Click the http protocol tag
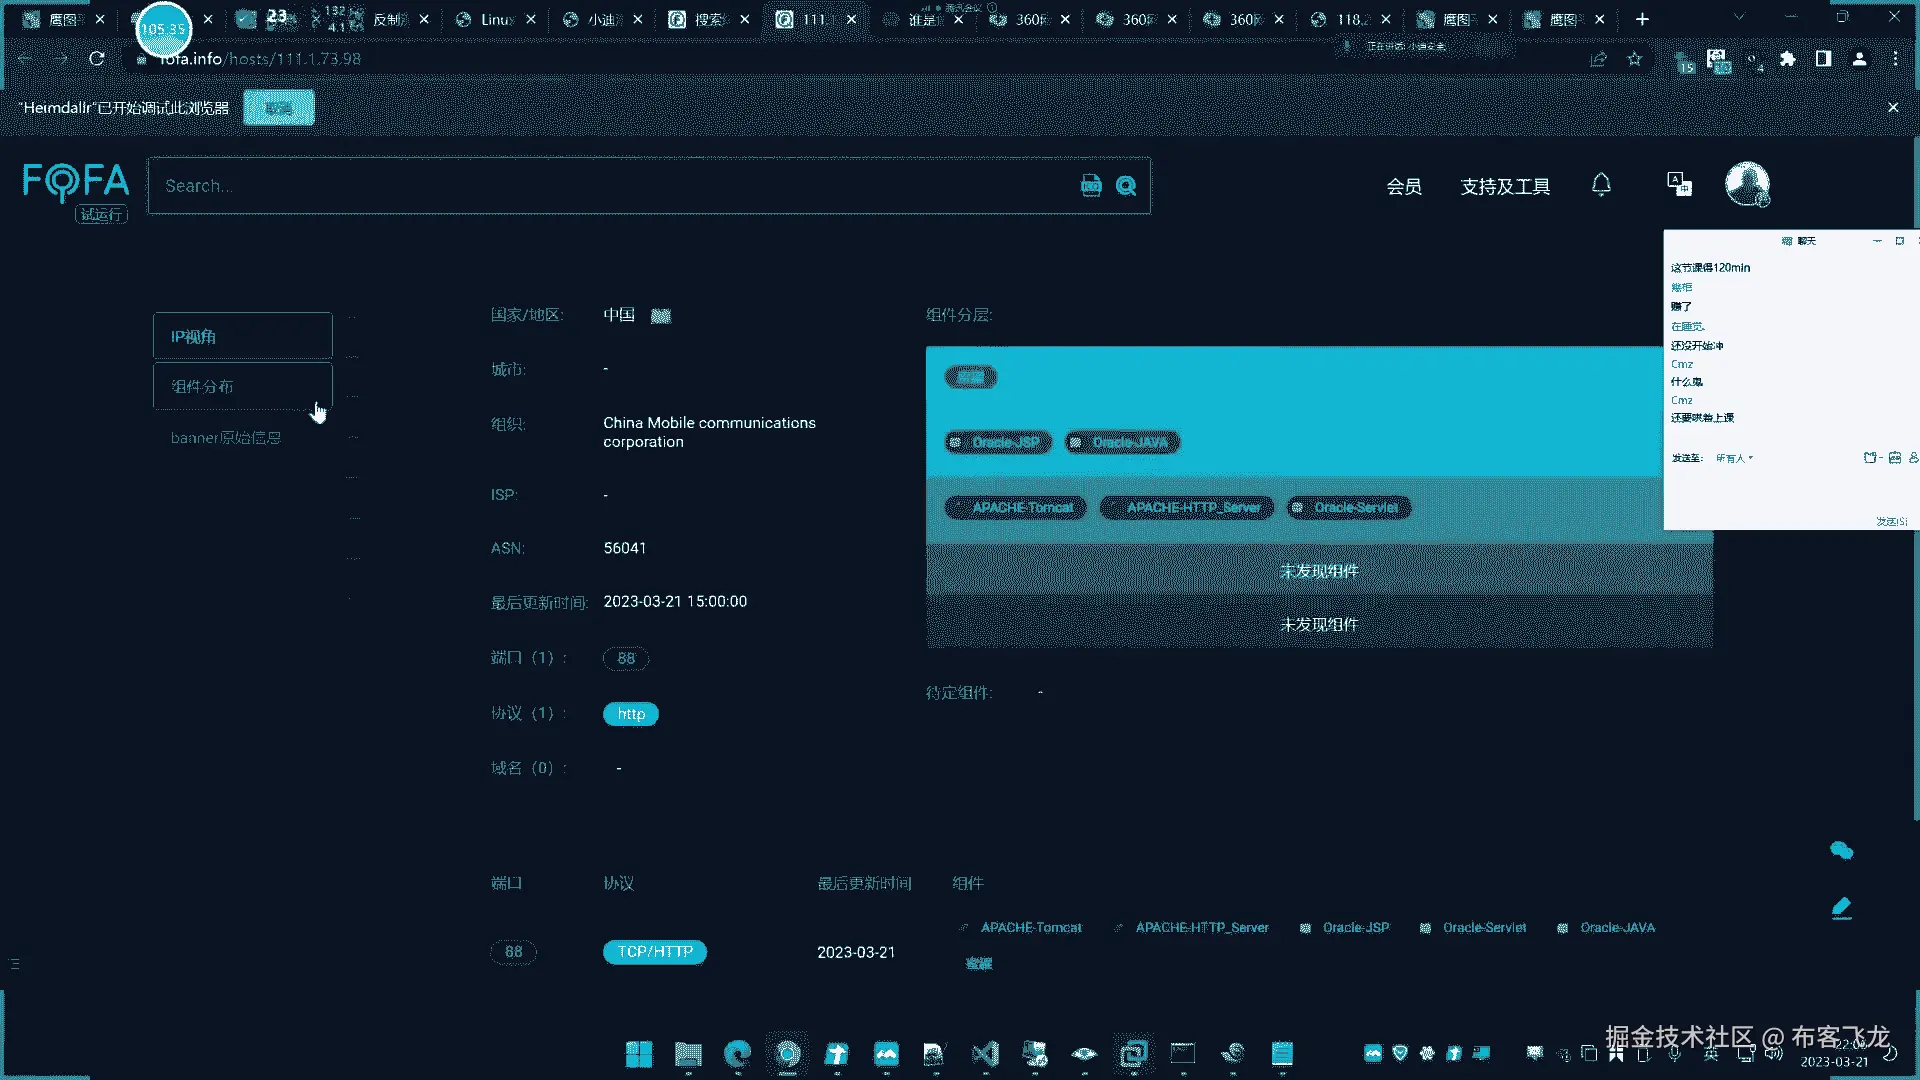This screenshot has height=1080, width=1920. click(631, 714)
